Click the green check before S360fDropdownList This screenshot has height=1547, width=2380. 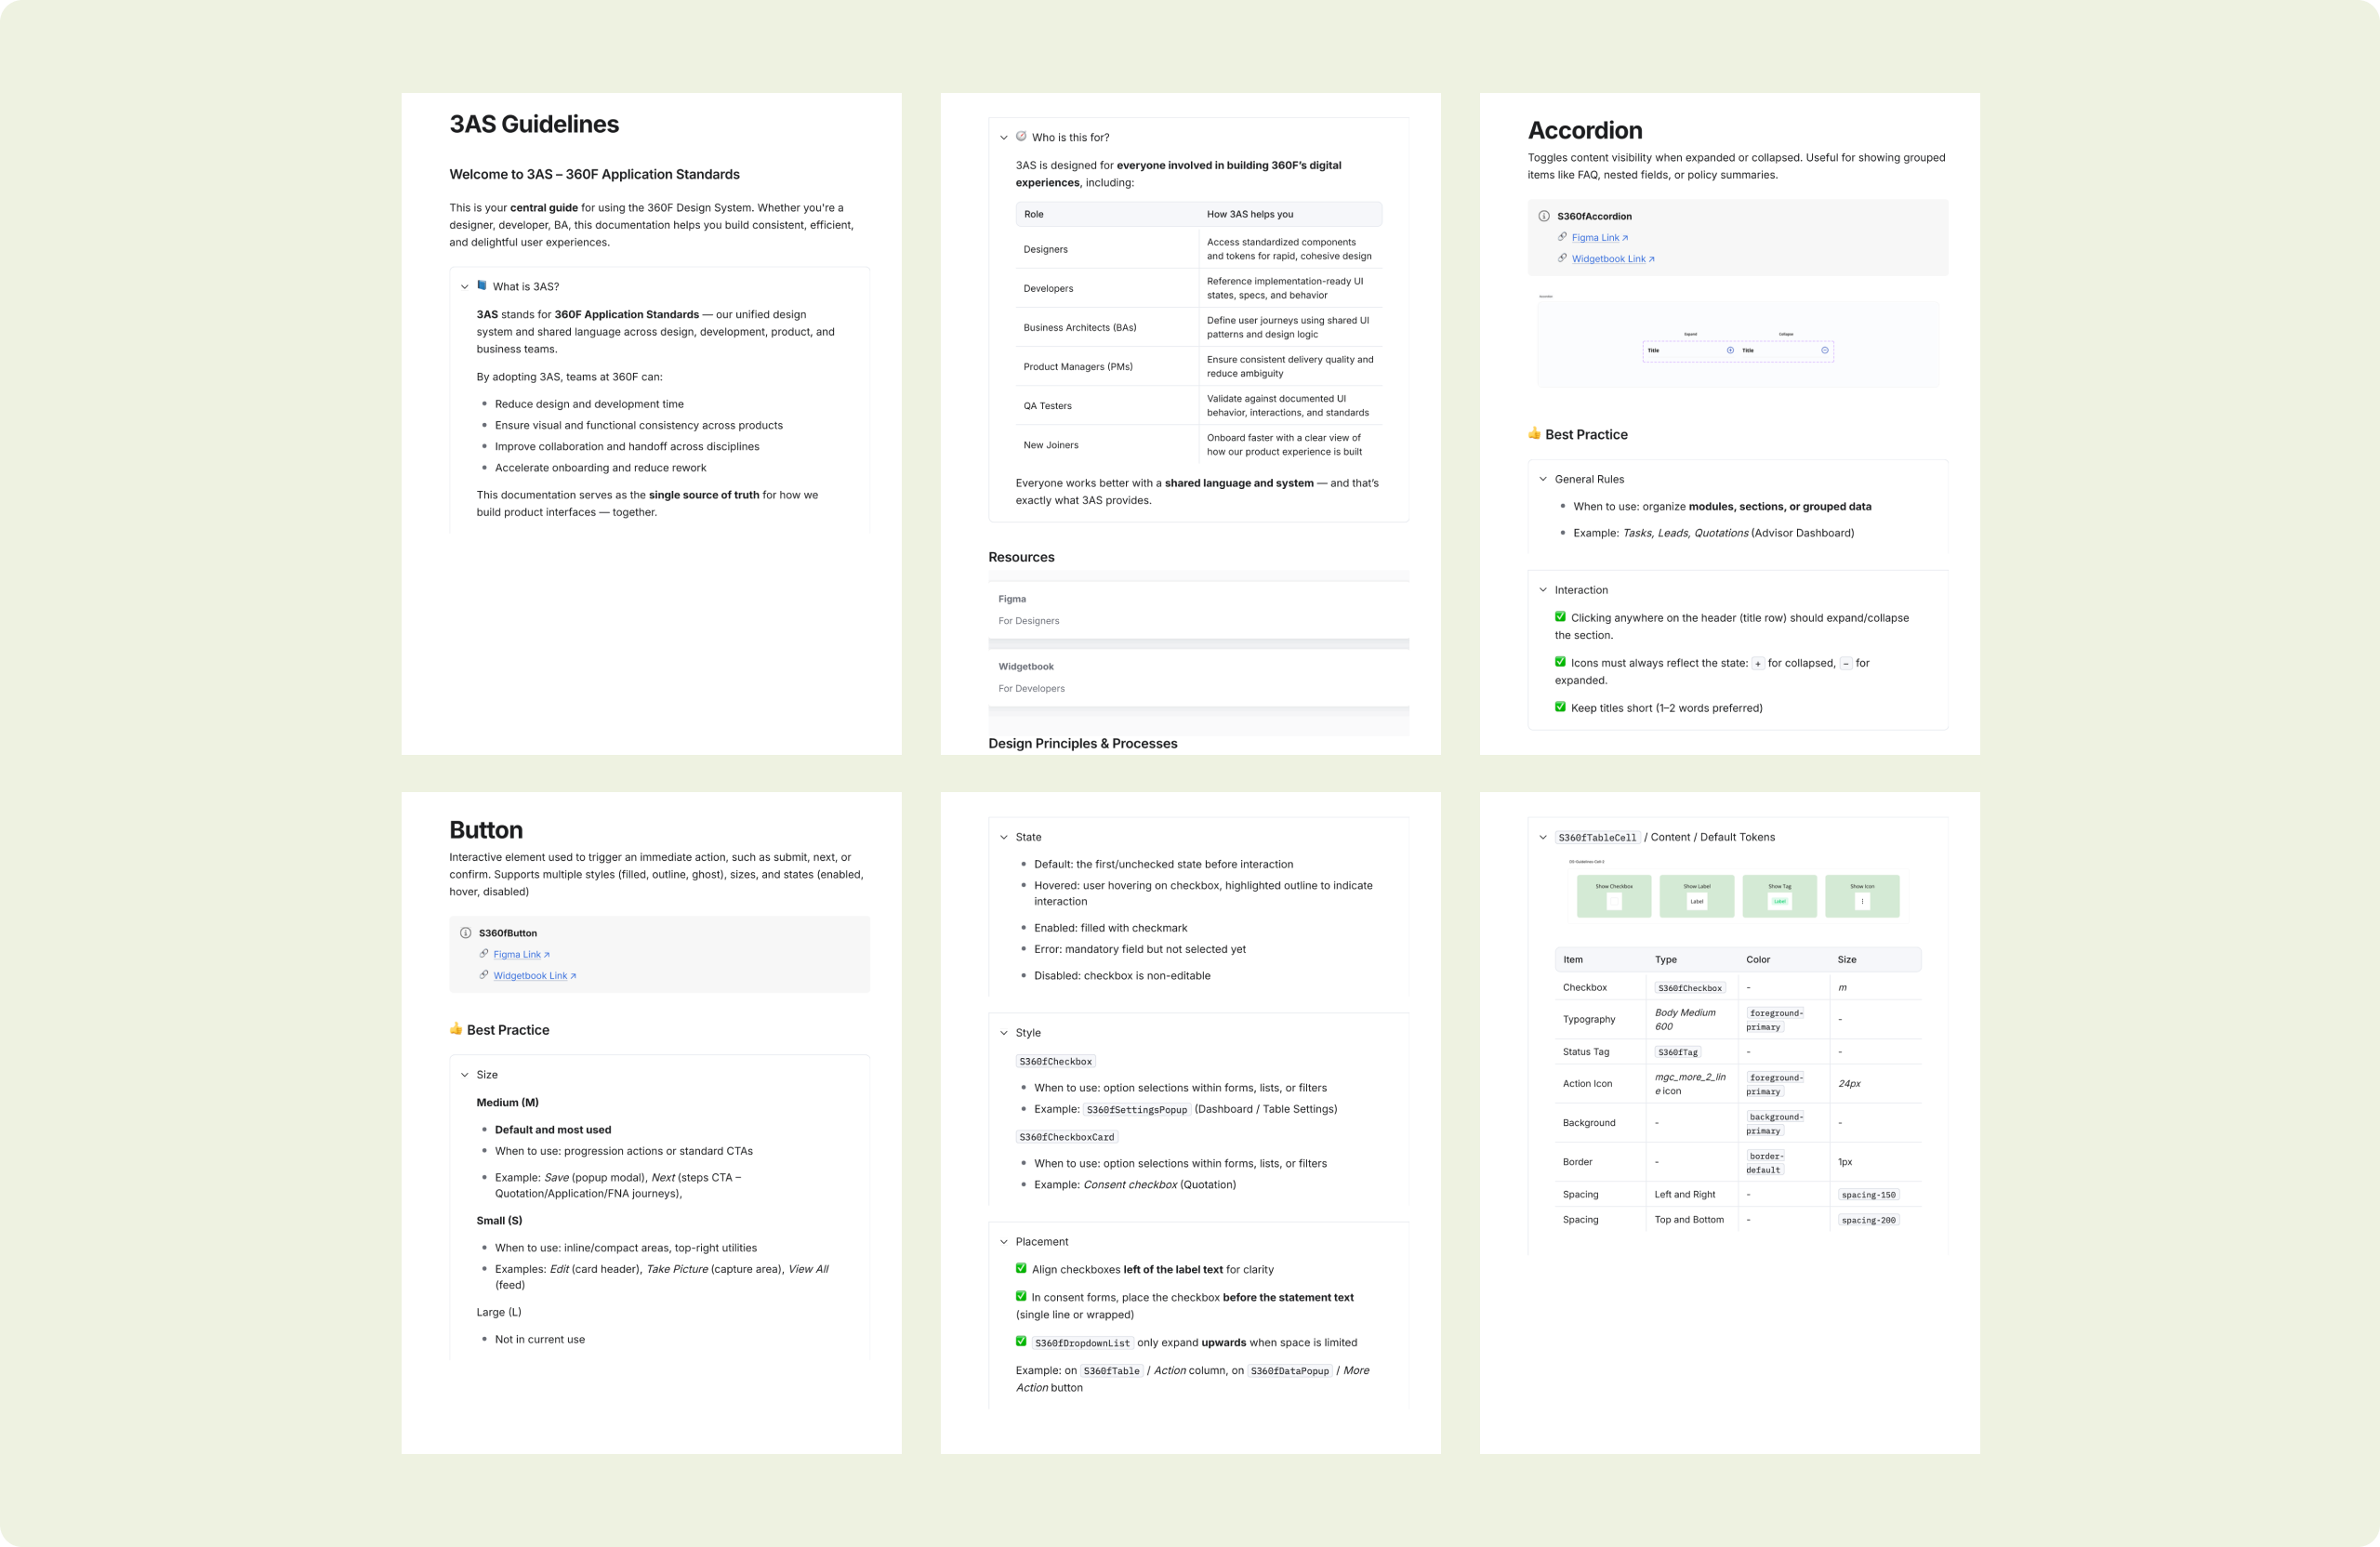pyautogui.click(x=1021, y=1341)
